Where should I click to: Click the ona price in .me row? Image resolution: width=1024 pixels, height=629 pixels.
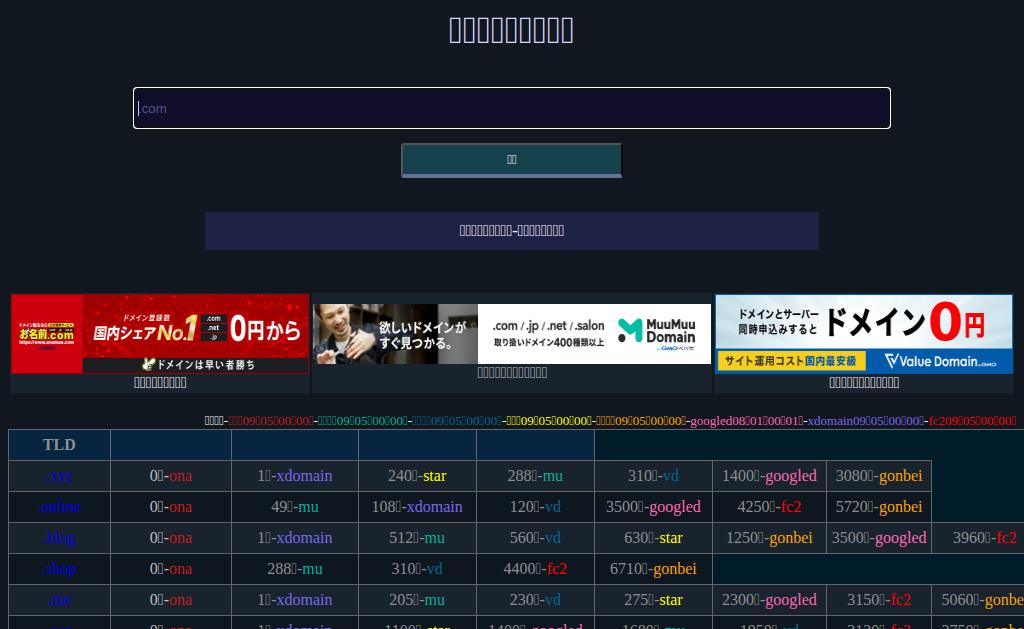tap(171, 600)
